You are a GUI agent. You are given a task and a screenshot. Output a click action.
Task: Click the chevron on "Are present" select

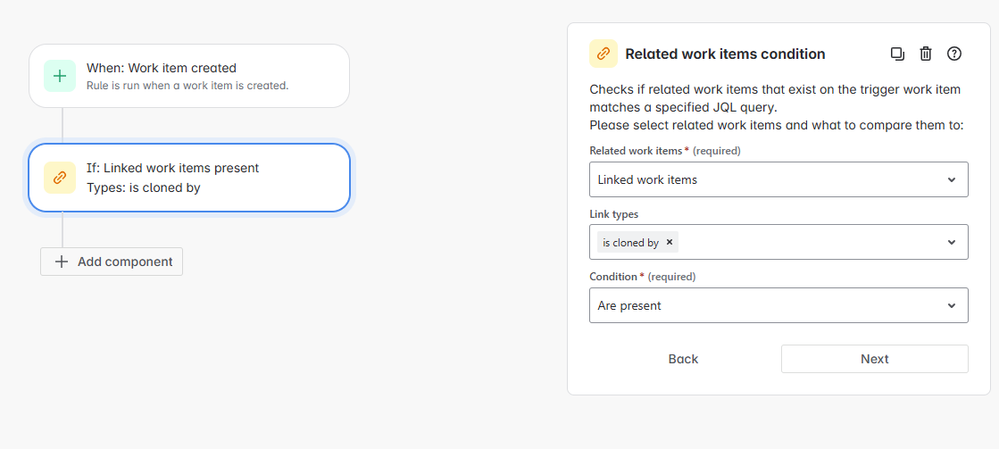[951, 306]
